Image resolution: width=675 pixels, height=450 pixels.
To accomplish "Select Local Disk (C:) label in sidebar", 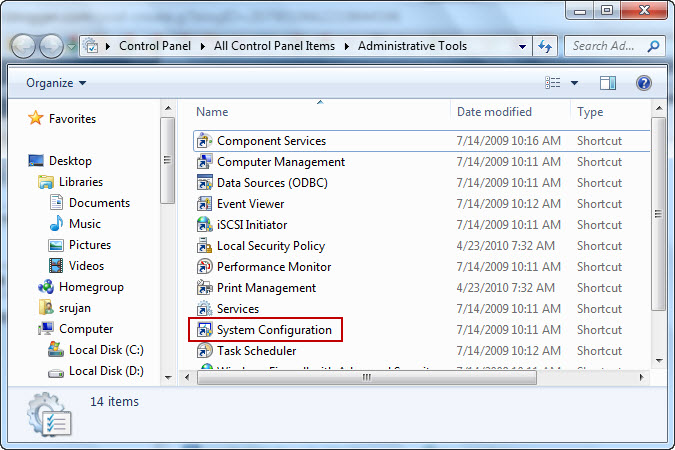I will click(x=106, y=350).
